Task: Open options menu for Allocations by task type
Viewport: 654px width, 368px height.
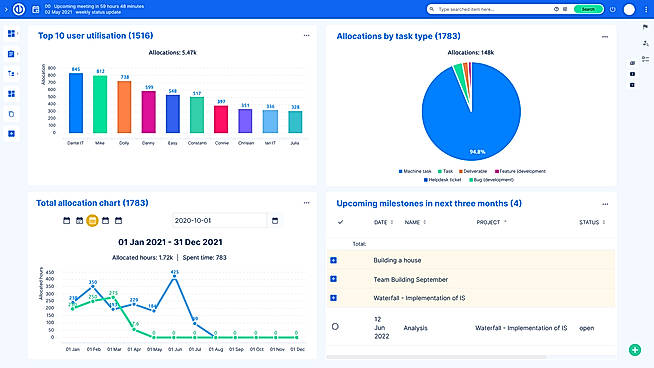Action: [x=605, y=37]
